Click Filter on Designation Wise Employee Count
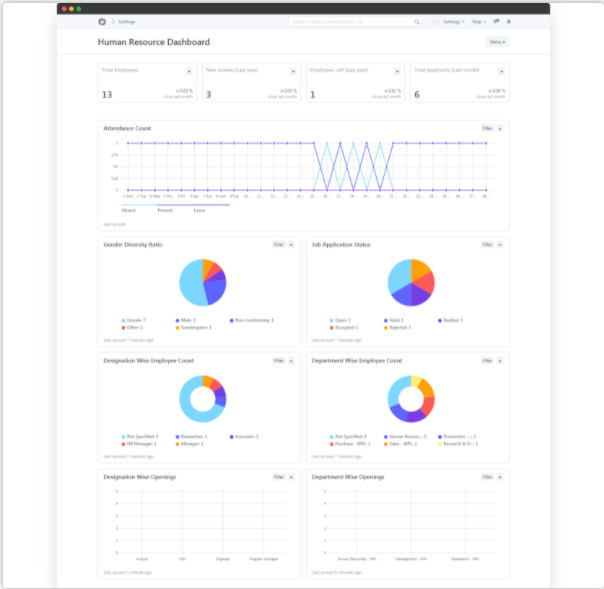The width and height of the screenshot is (604, 589). pyautogui.click(x=279, y=360)
